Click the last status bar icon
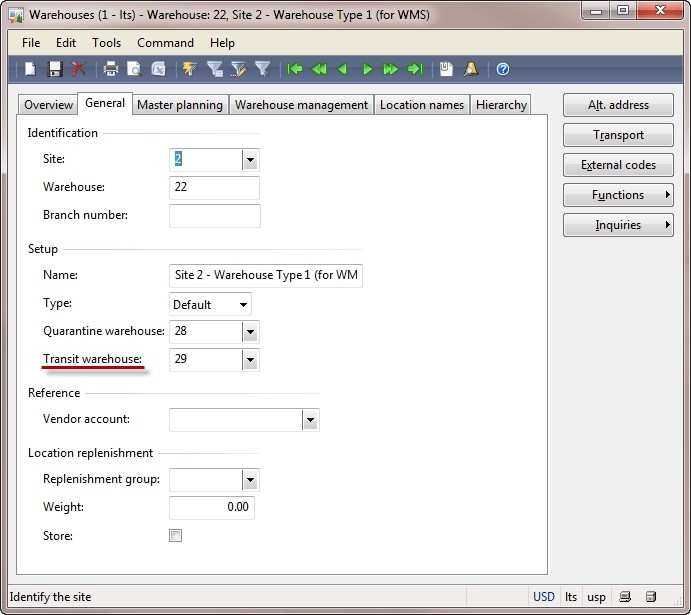 point(651,596)
